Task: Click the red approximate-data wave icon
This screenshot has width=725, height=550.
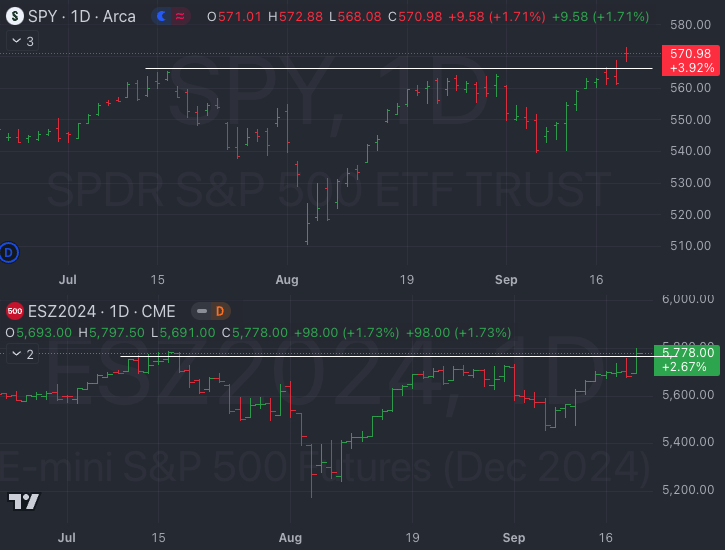Action: click(180, 17)
